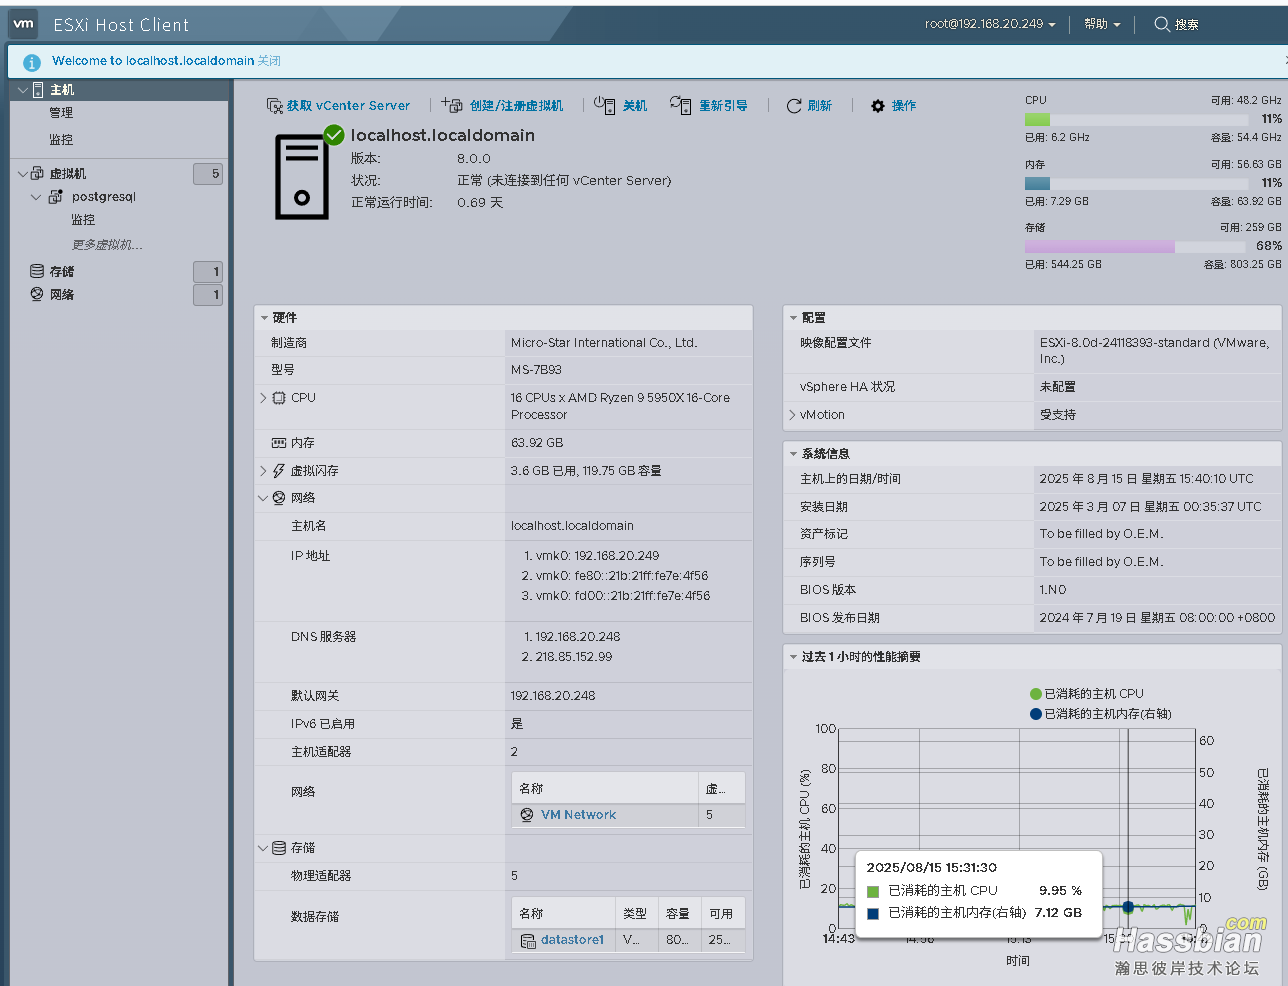Click the 存储 usage bar
Screen dimensions: 1288x986
tap(1136, 246)
